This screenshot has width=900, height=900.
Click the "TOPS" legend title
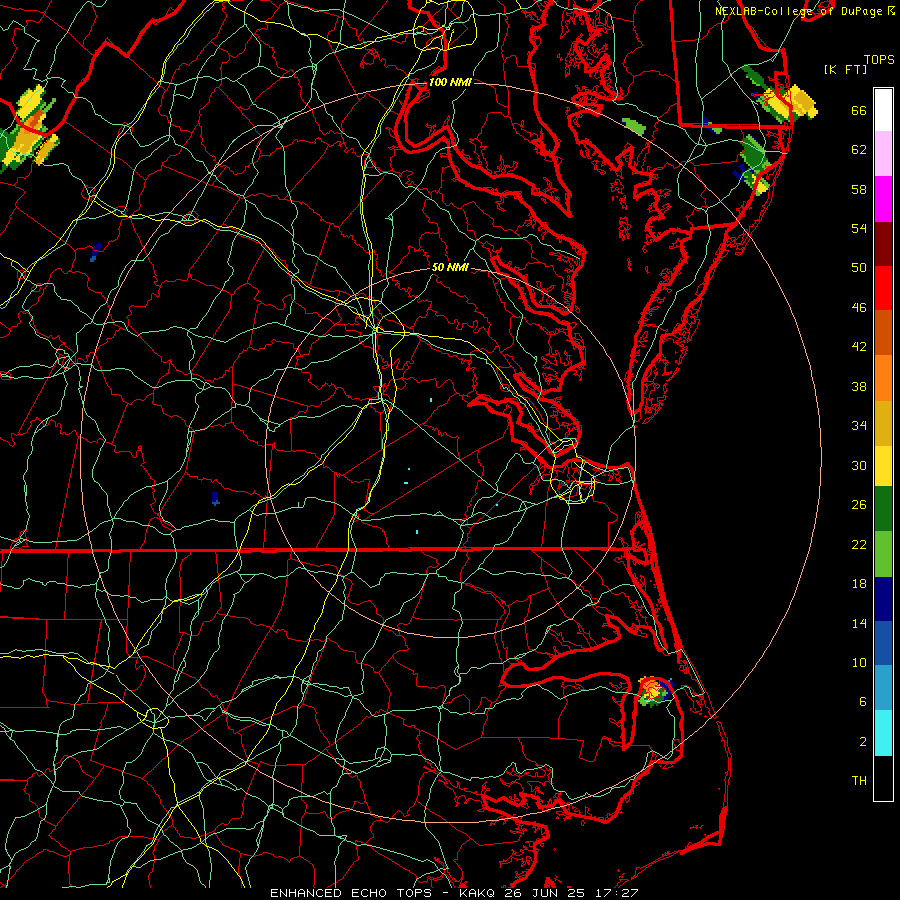point(879,60)
